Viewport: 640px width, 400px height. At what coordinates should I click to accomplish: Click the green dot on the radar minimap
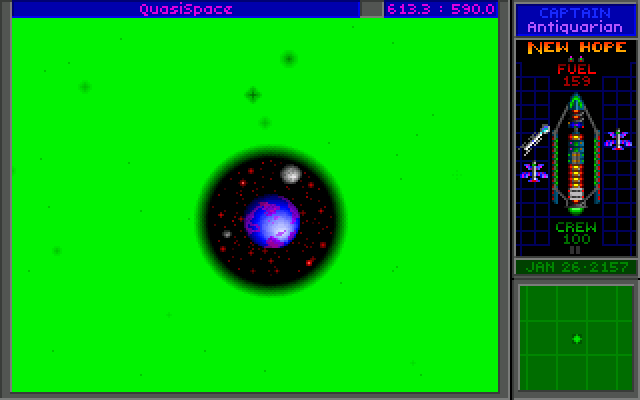click(x=576, y=339)
